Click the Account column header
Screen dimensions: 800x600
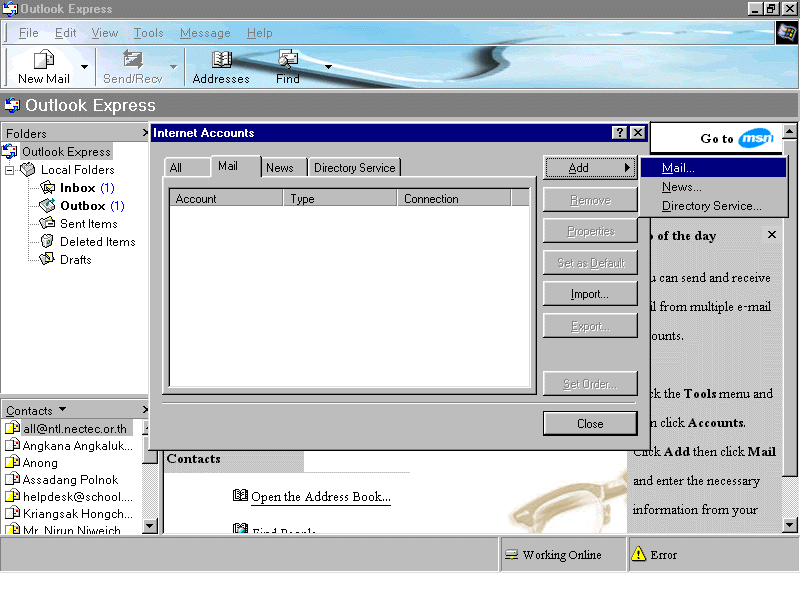point(226,198)
